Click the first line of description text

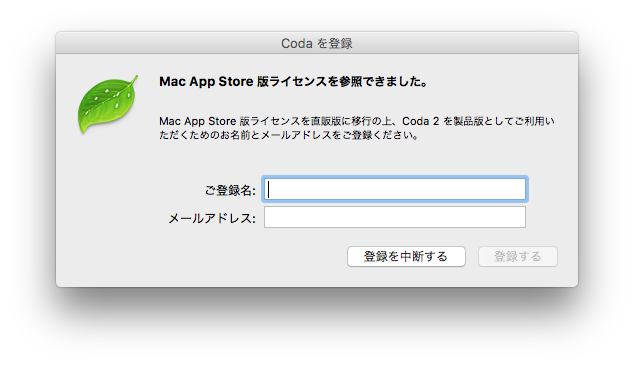[357, 121]
